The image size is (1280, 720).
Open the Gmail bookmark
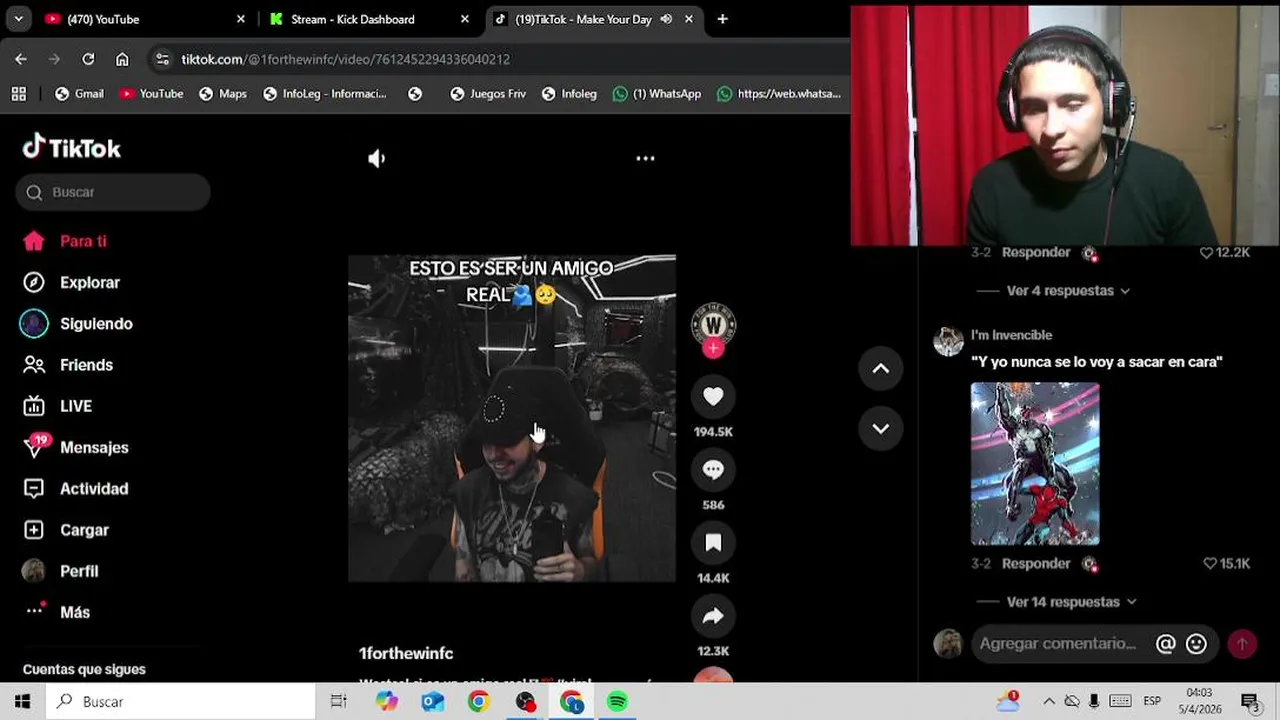(x=79, y=94)
